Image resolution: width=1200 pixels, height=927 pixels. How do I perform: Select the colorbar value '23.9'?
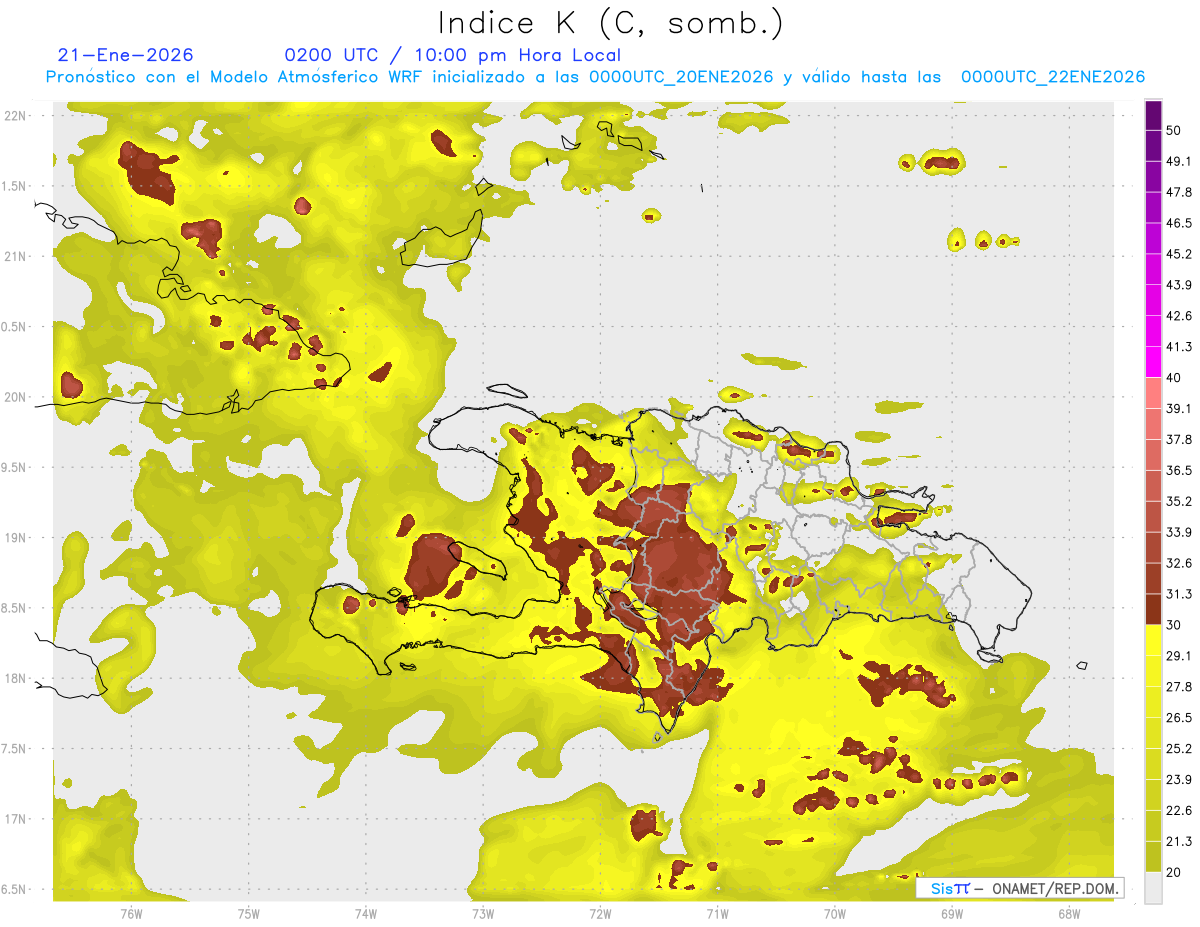point(1179,780)
